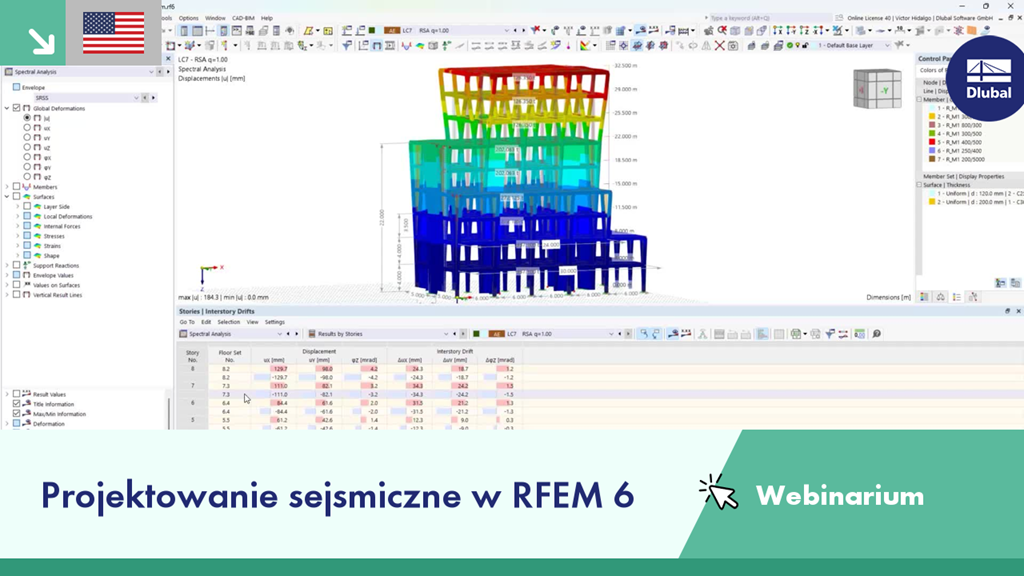
Task: Collapse the Surfaces tree node
Action: click(7, 197)
